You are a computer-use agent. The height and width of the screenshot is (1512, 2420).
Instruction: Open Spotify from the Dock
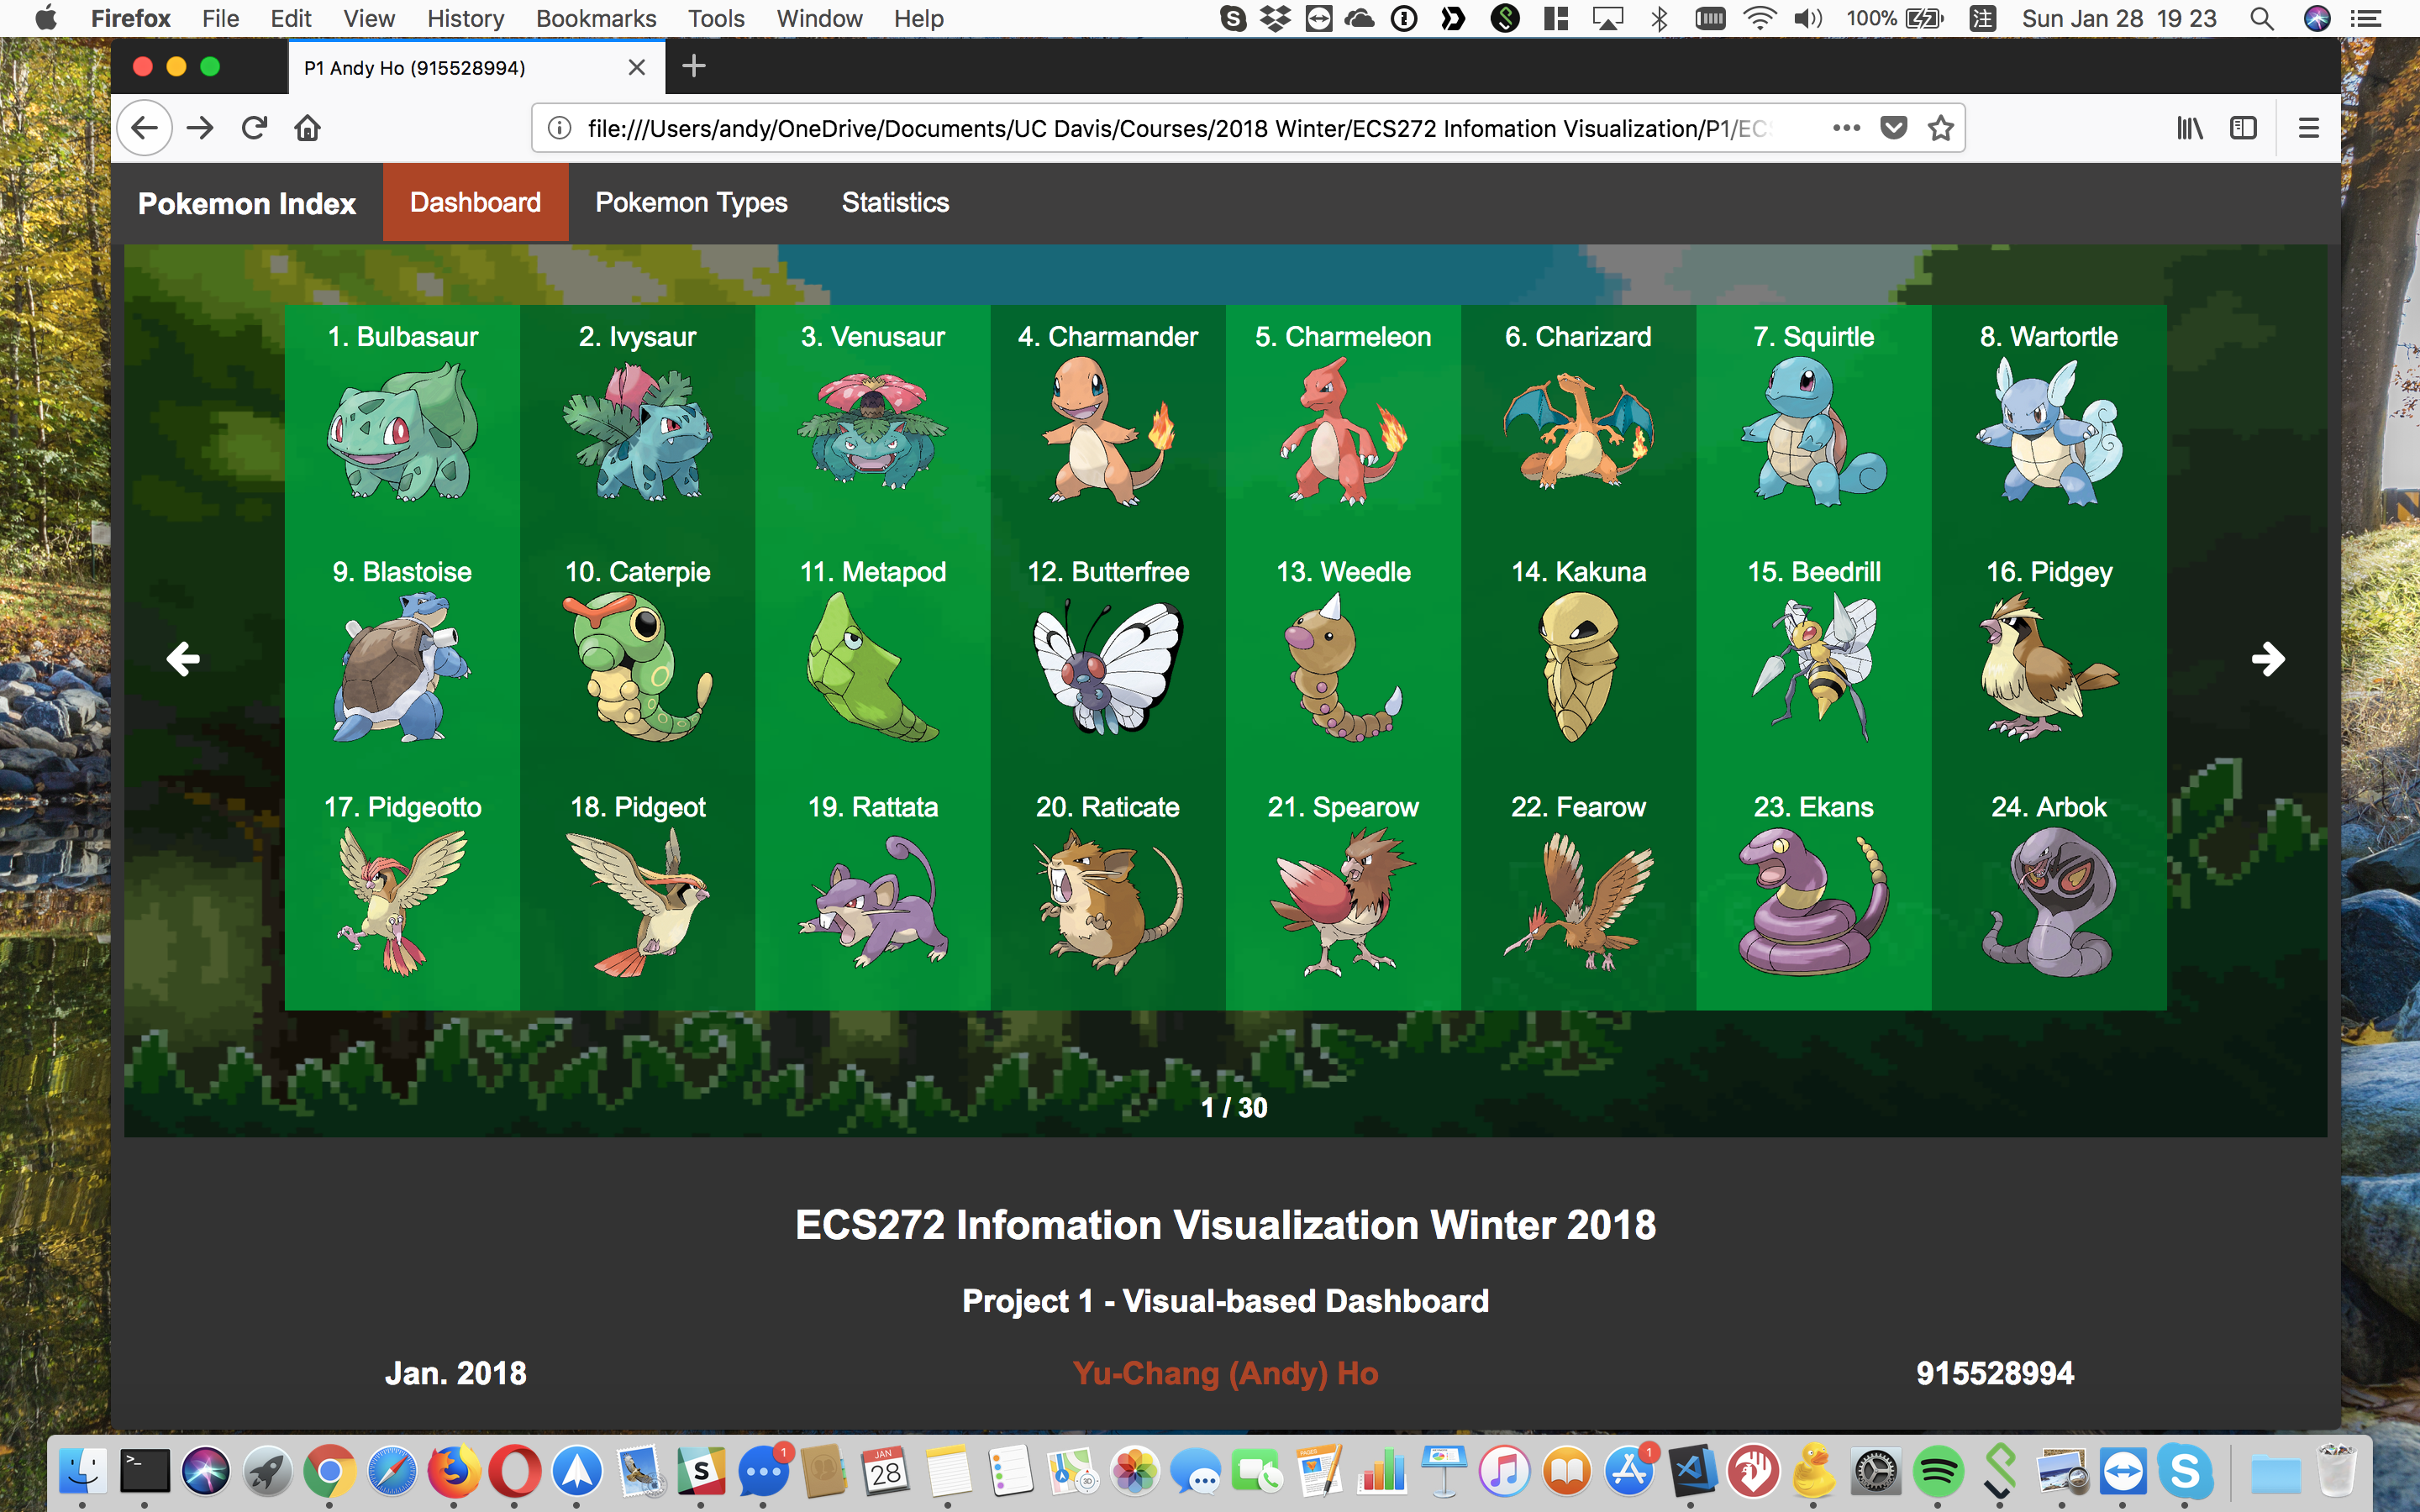[1938, 1472]
